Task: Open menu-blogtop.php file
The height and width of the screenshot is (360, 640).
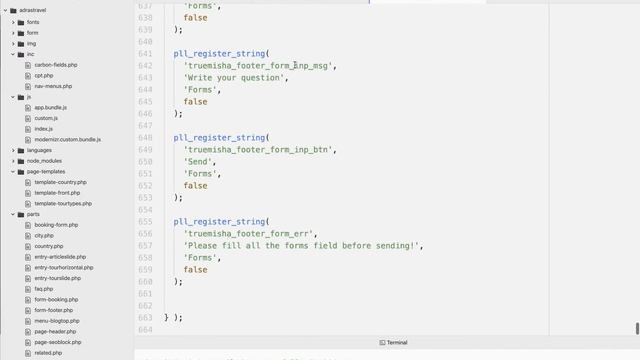Action: pyautogui.click(x=57, y=321)
